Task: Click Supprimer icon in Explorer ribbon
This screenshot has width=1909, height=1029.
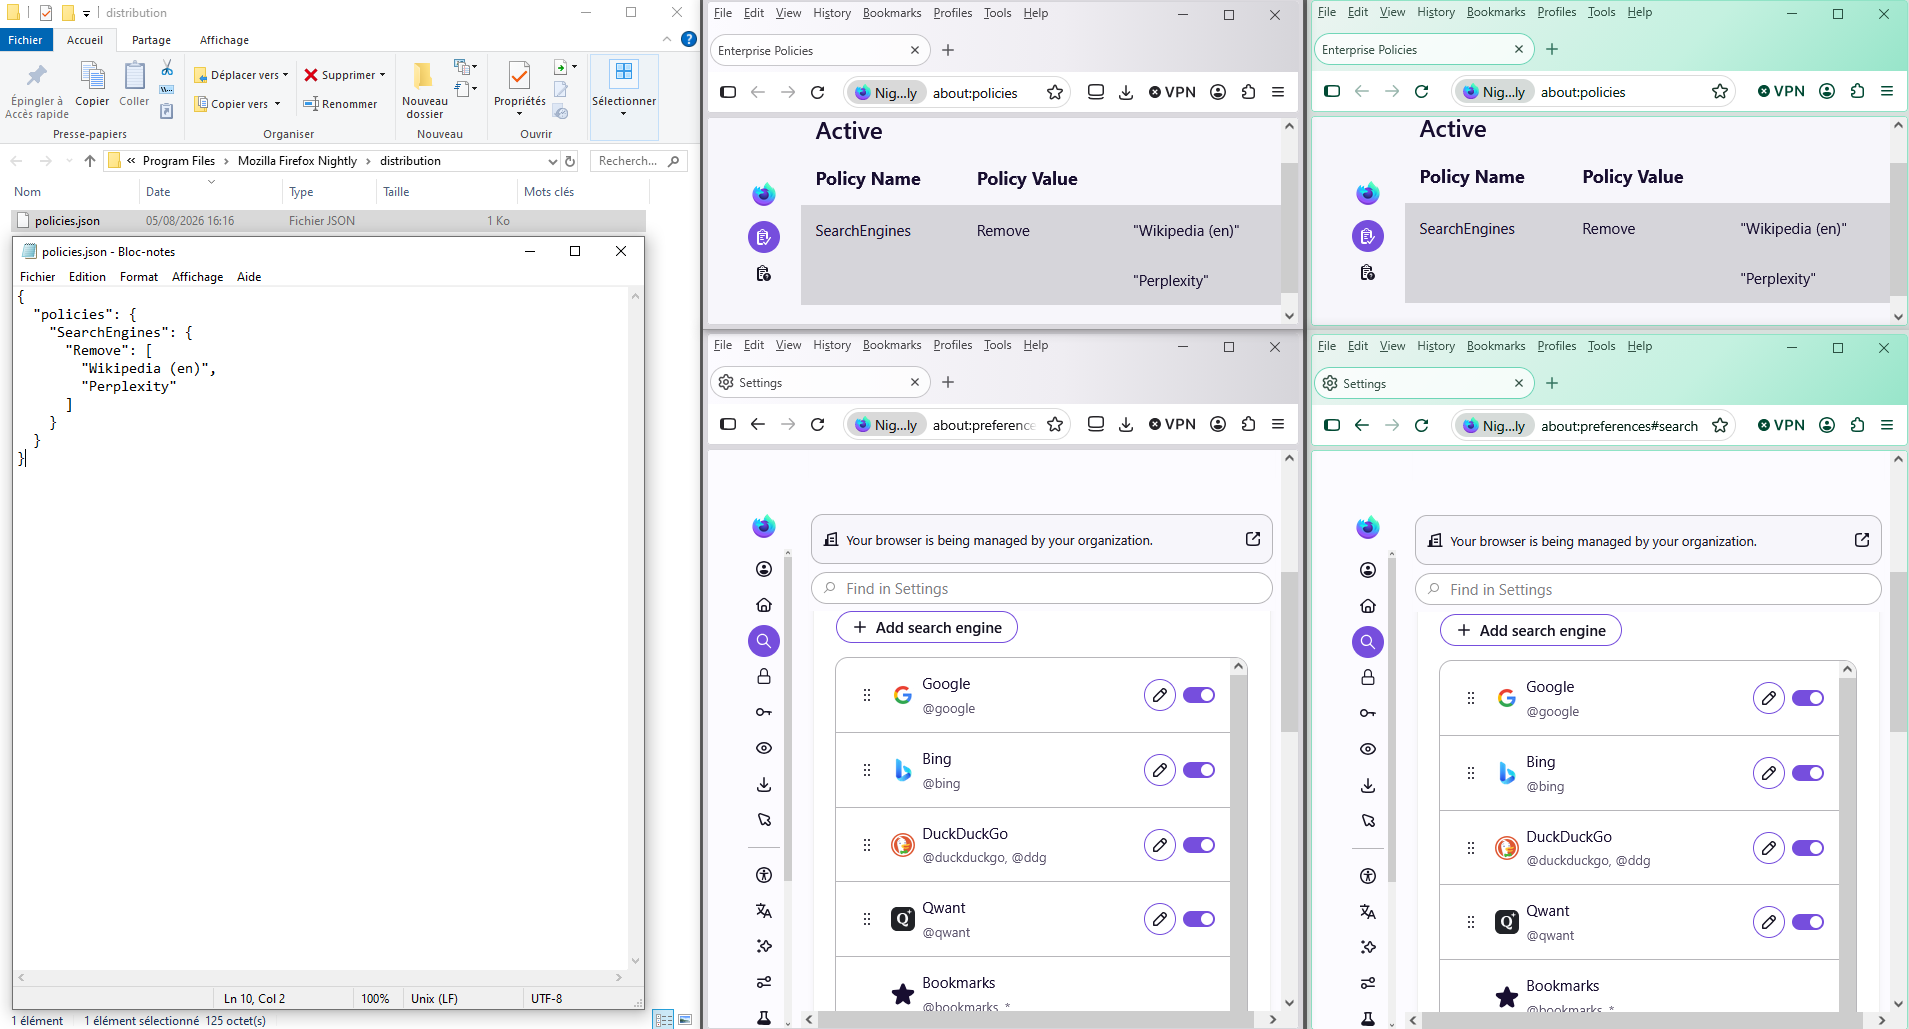Action: click(311, 75)
